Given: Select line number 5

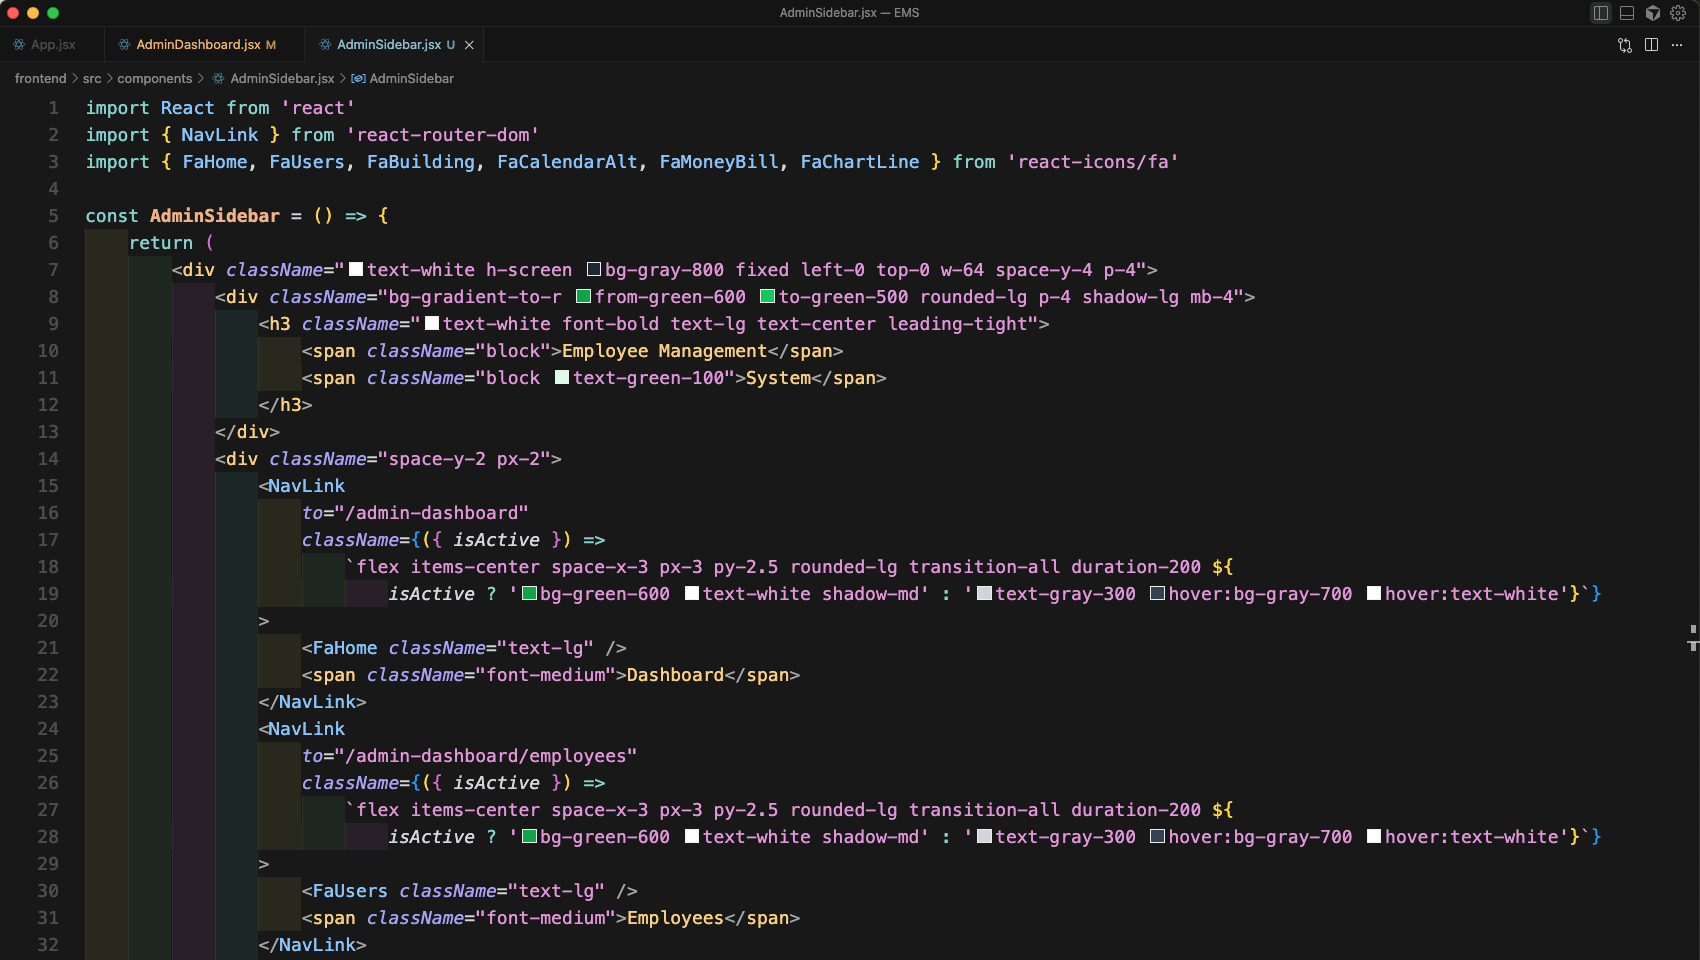Looking at the screenshot, I should coord(53,216).
